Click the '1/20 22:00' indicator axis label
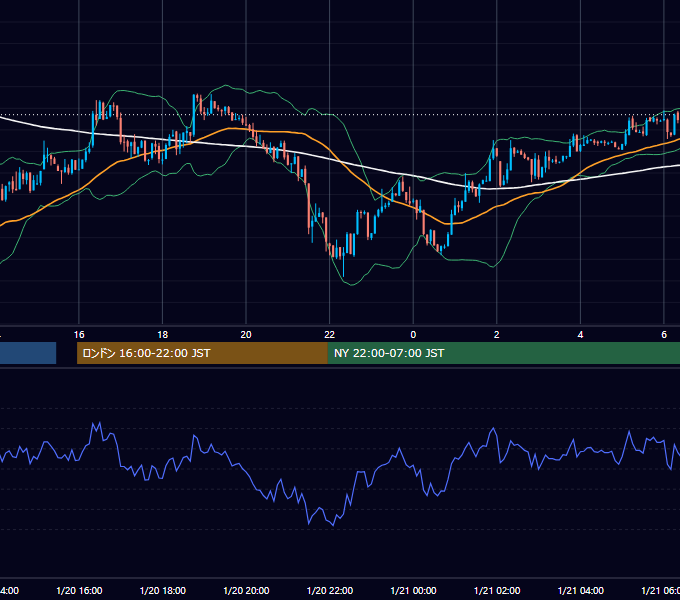The width and height of the screenshot is (680, 600). (330, 590)
